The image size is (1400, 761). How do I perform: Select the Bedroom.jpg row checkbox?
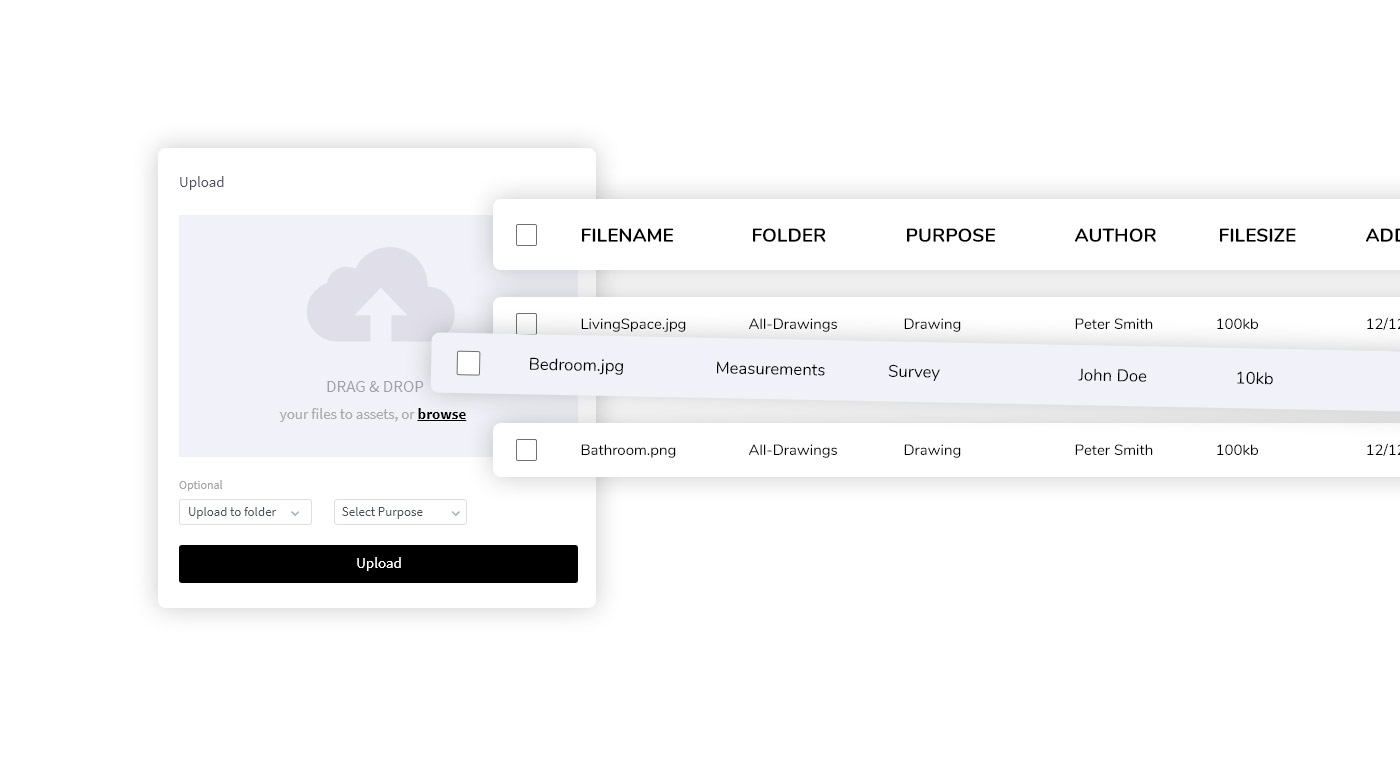click(x=468, y=363)
